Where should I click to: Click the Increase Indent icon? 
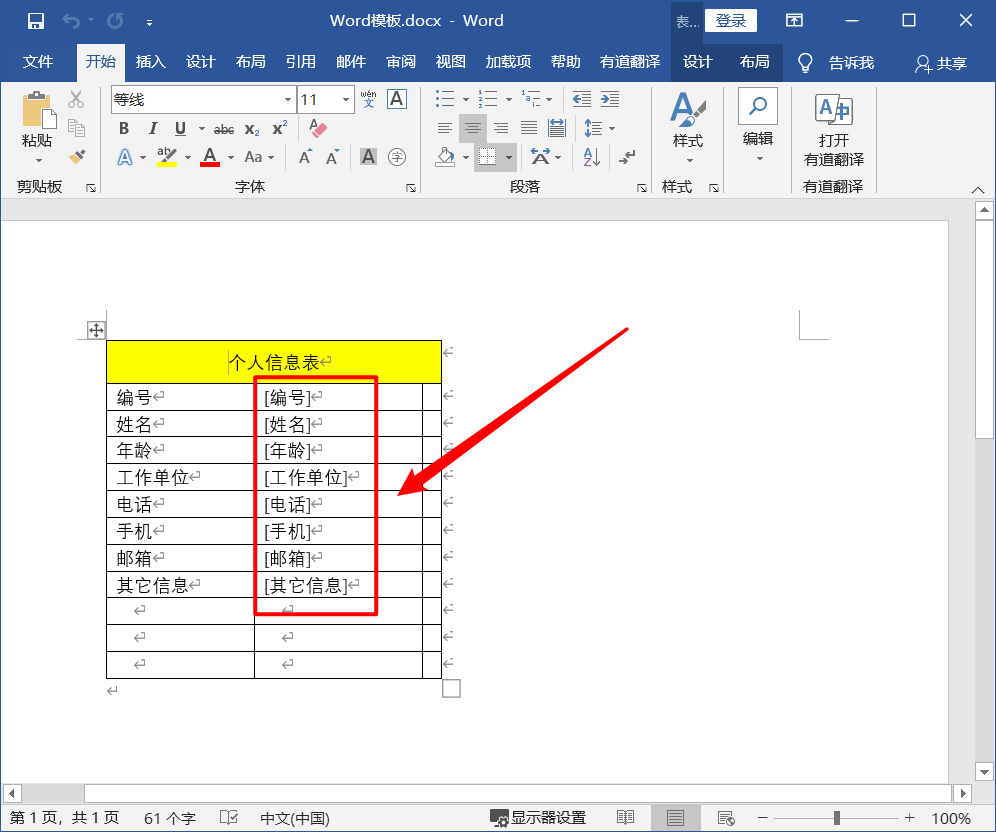coord(609,99)
